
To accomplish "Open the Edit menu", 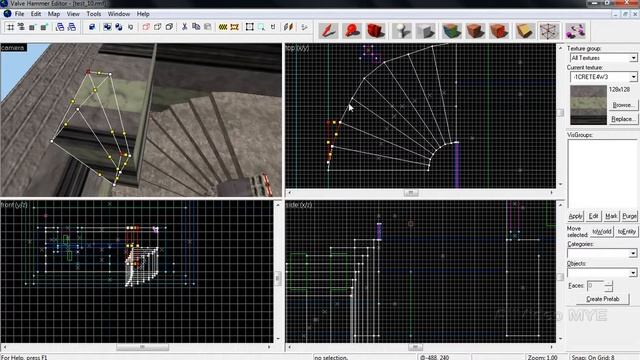I will (36, 14).
